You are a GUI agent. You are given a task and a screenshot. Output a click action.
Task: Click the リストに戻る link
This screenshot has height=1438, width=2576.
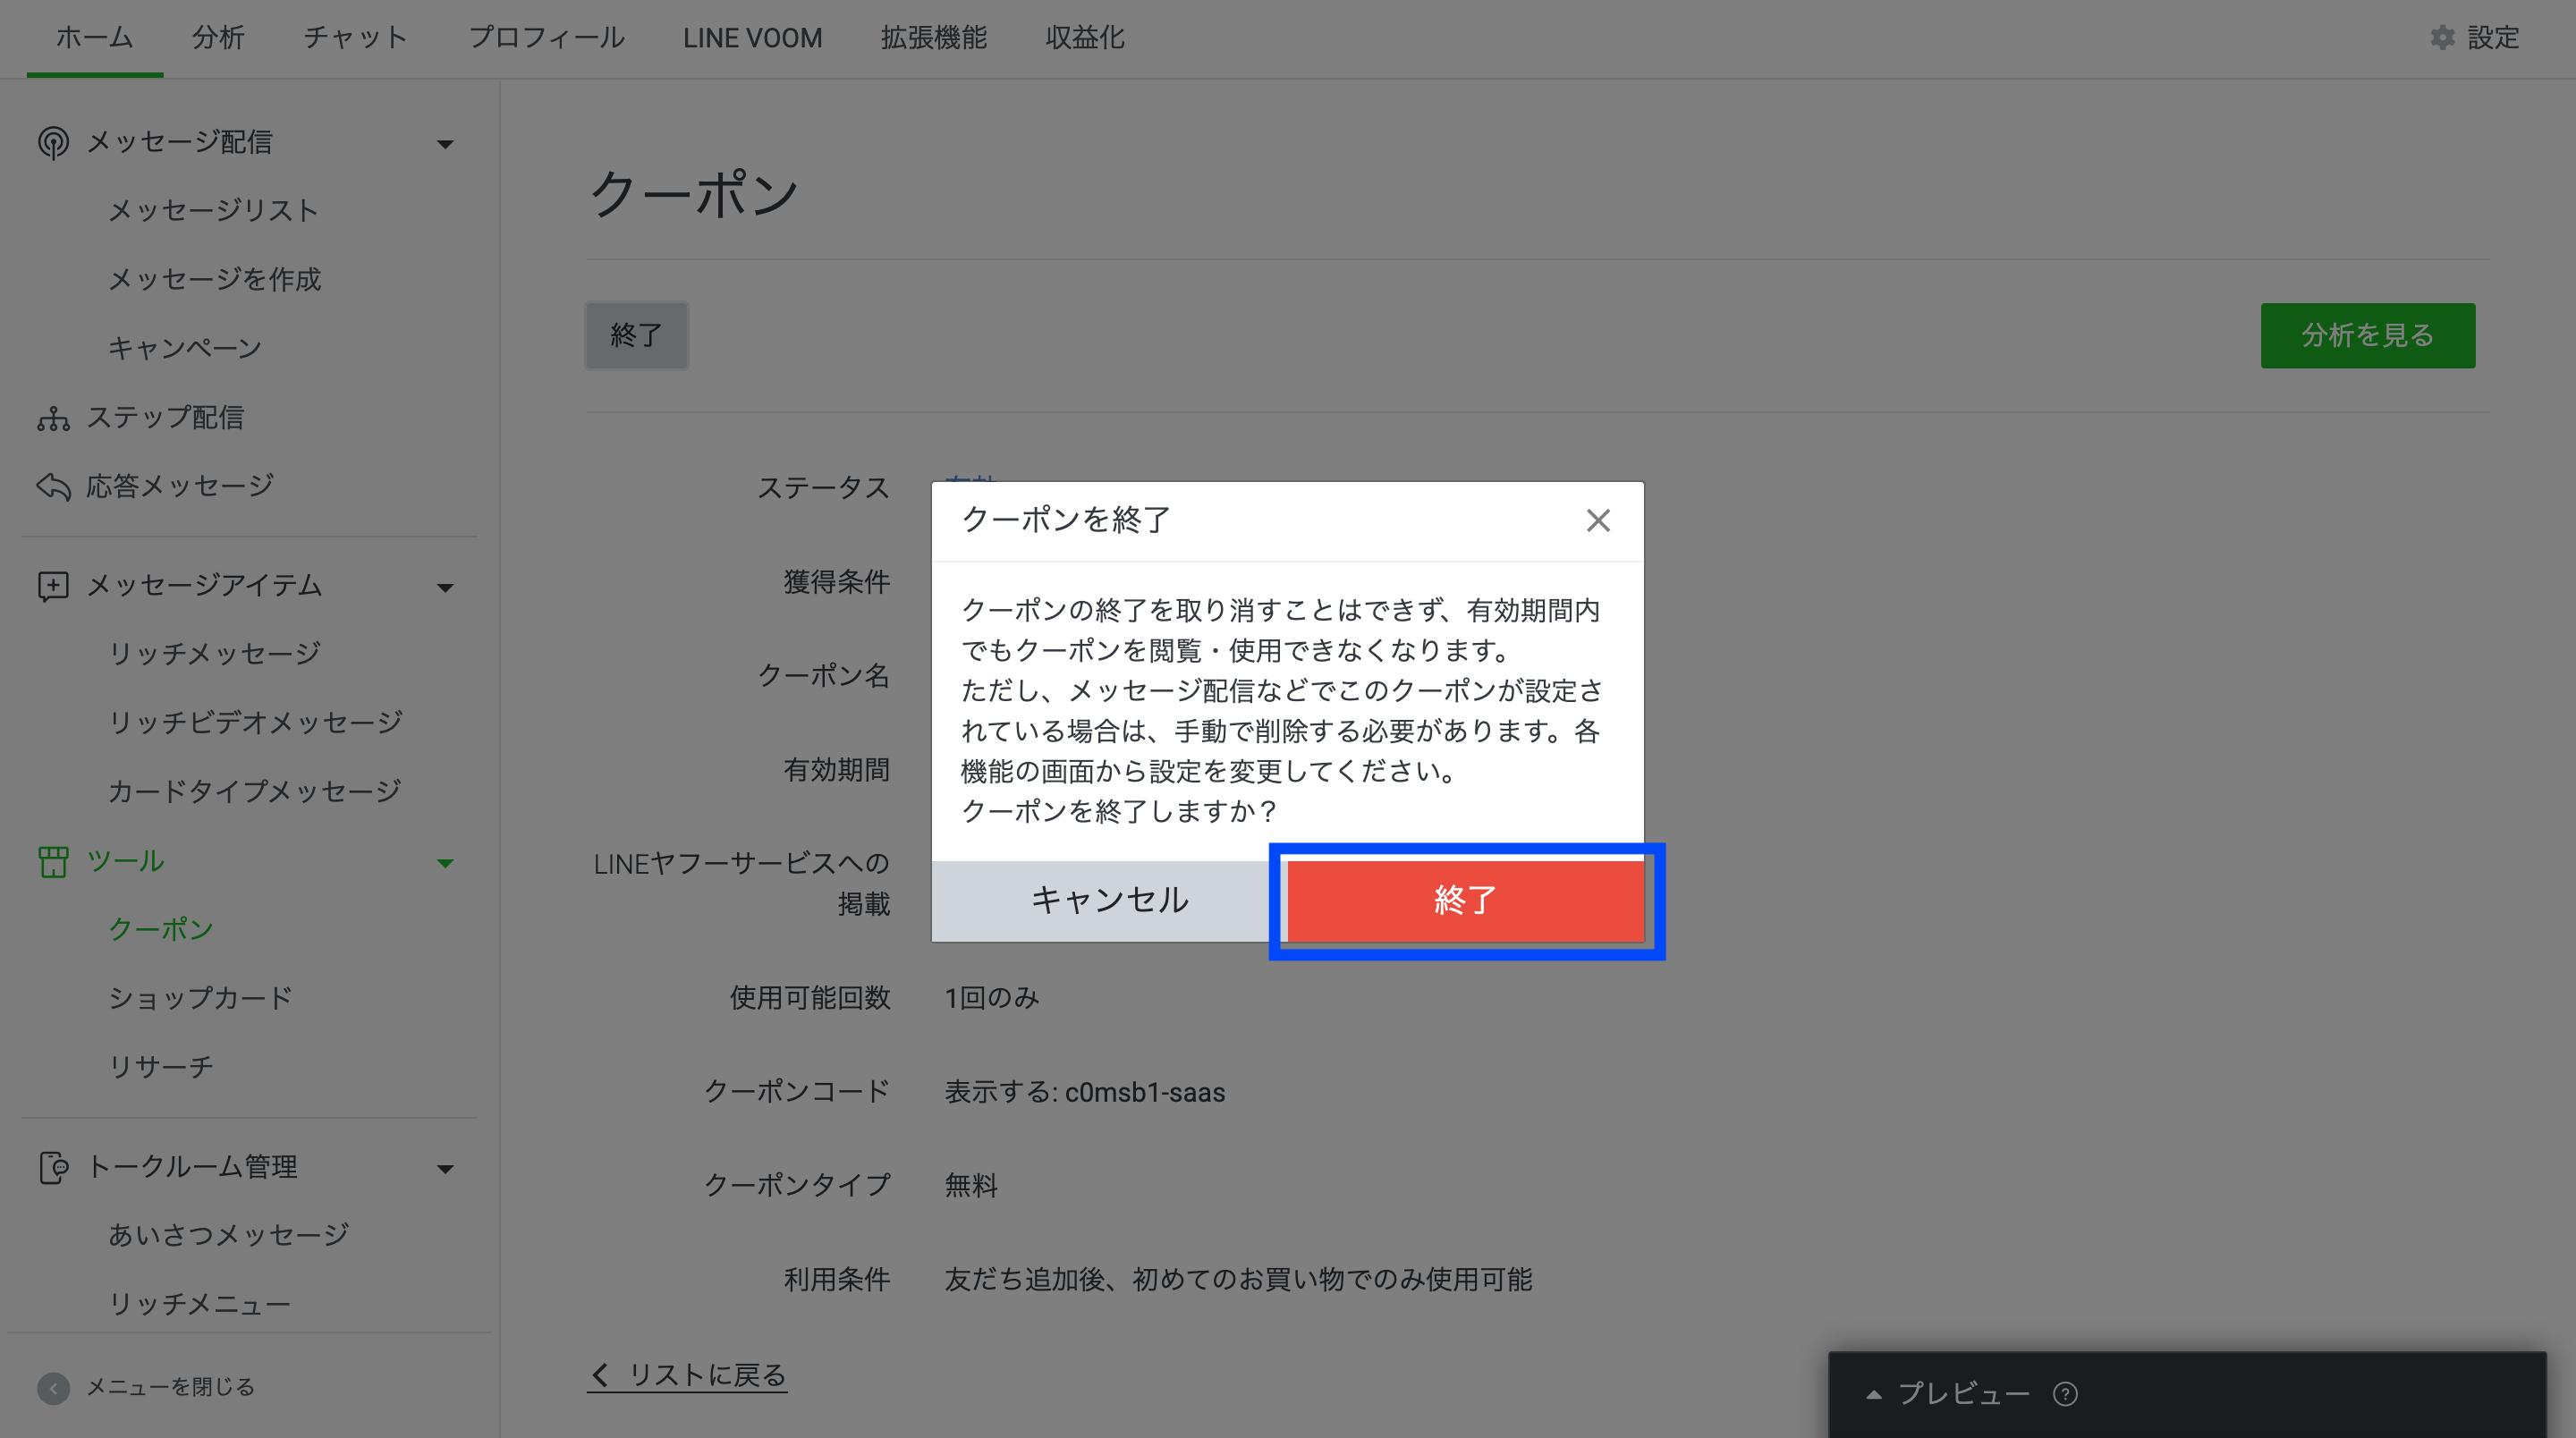[688, 1375]
